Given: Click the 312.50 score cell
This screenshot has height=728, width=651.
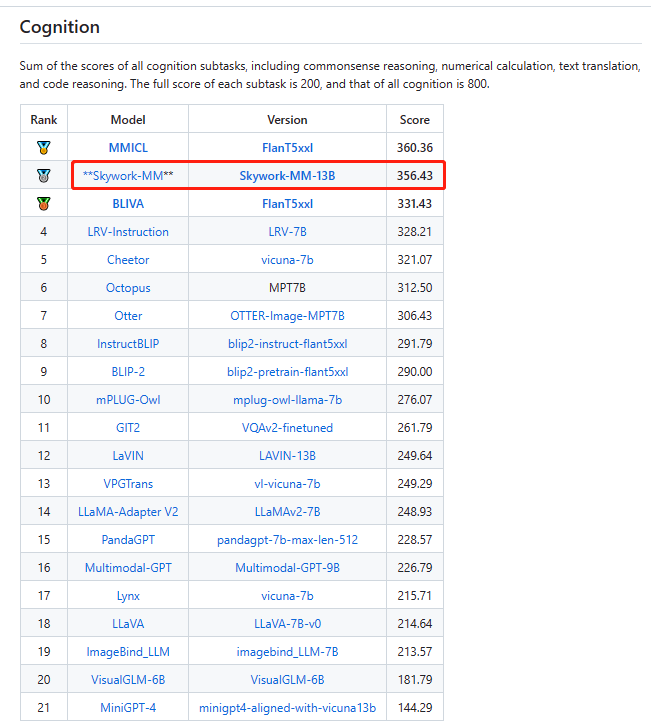Looking at the screenshot, I should 415,288.
